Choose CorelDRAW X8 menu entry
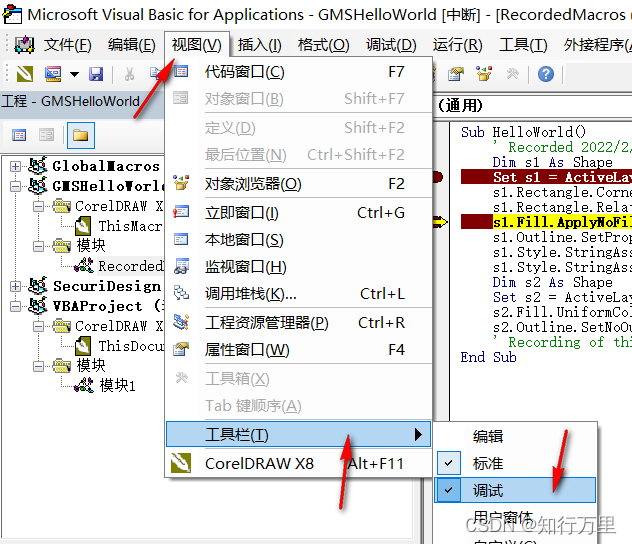Viewport: 632px width, 544px height. point(299,463)
